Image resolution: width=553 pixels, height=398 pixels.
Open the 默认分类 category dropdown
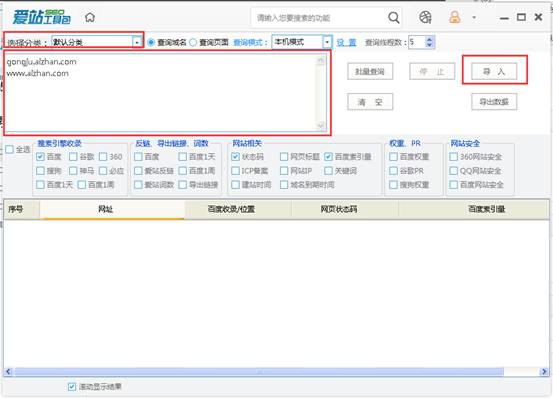137,42
